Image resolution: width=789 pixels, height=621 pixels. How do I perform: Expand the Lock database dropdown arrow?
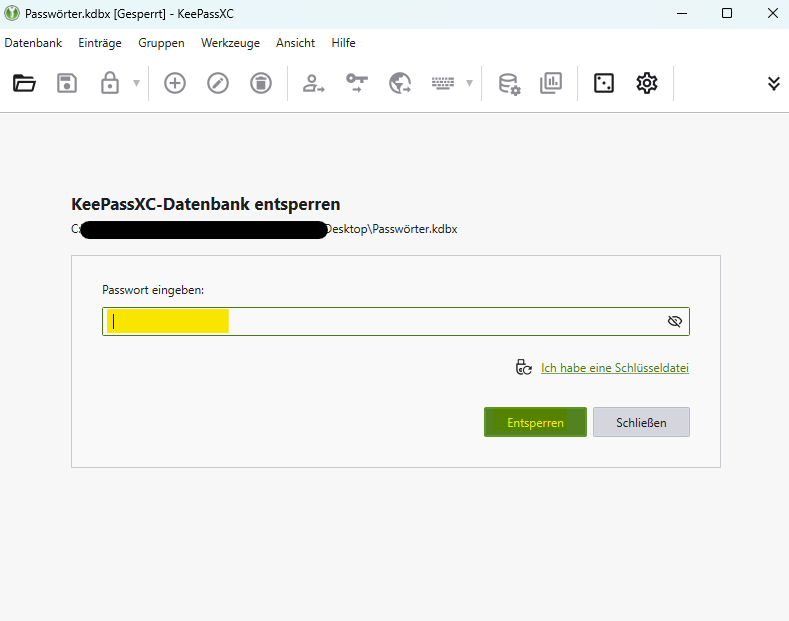pyautogui.click(x=136, y=83)
